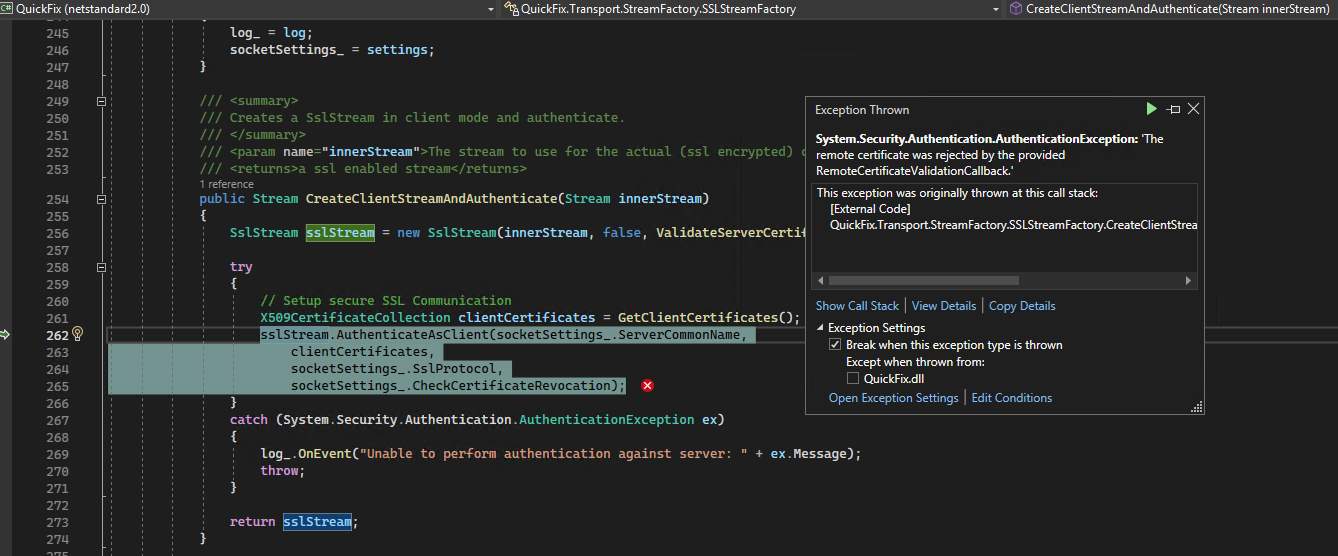Image resolution: width=1338 pixels, height=556 pixels.
Task: Collapse the summary comment block at line 249
Action: point(101,101)
